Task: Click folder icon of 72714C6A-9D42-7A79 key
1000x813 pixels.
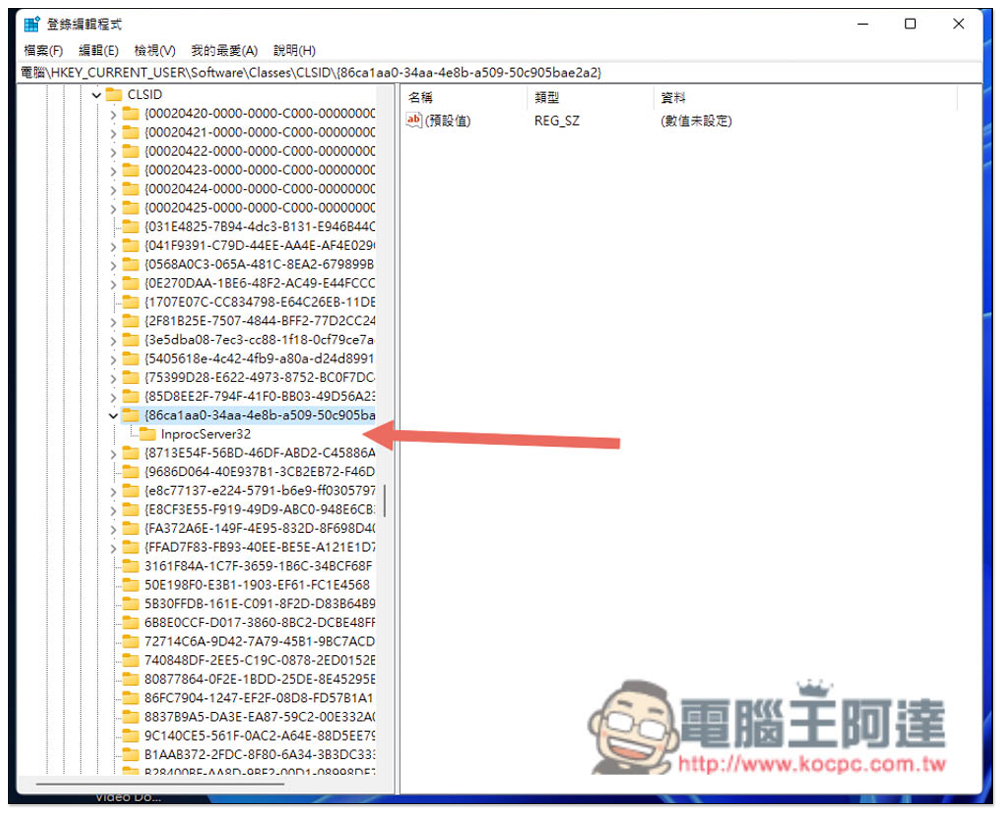Action: (x=131, y=641)
